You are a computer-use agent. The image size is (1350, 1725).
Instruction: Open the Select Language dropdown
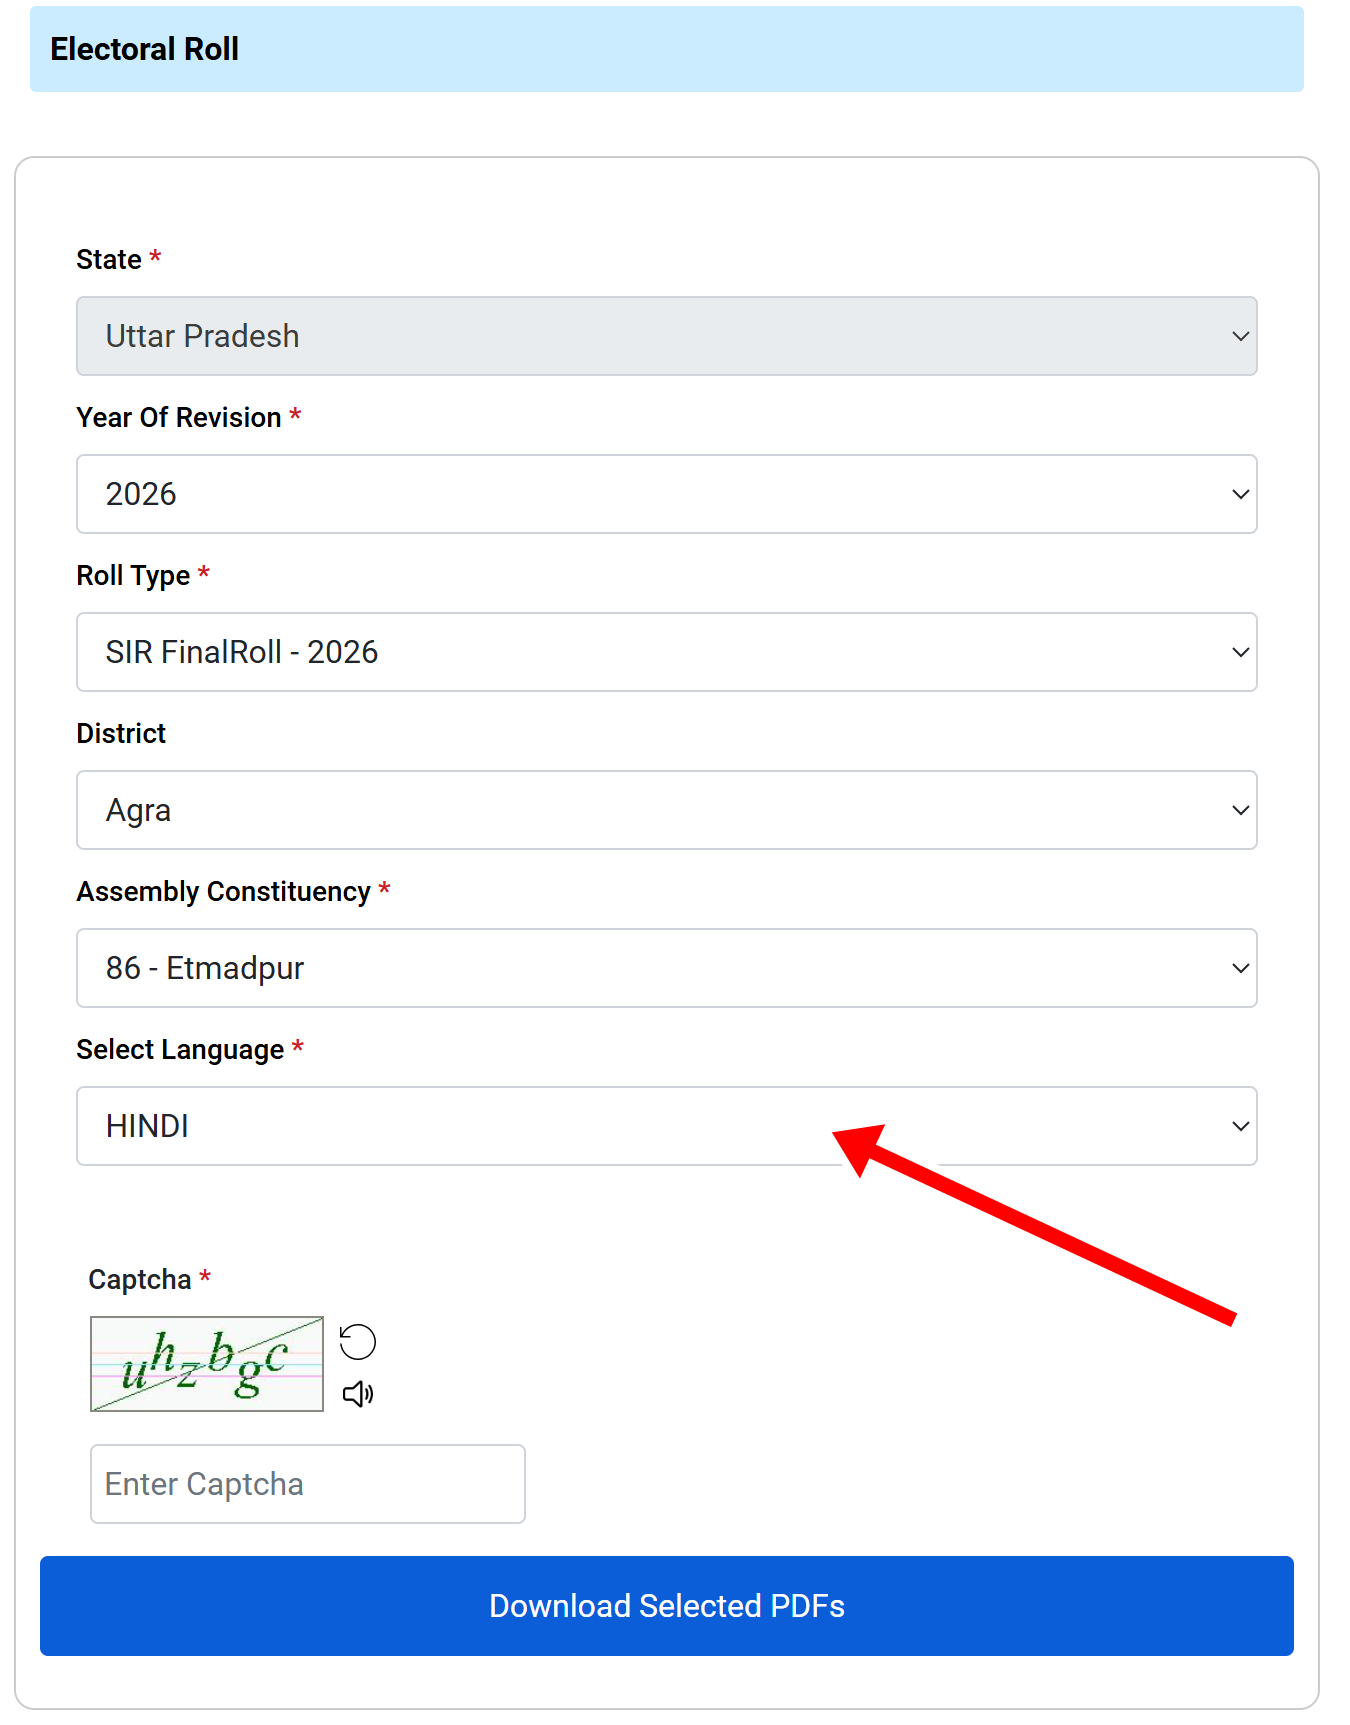click(667, 1126)
